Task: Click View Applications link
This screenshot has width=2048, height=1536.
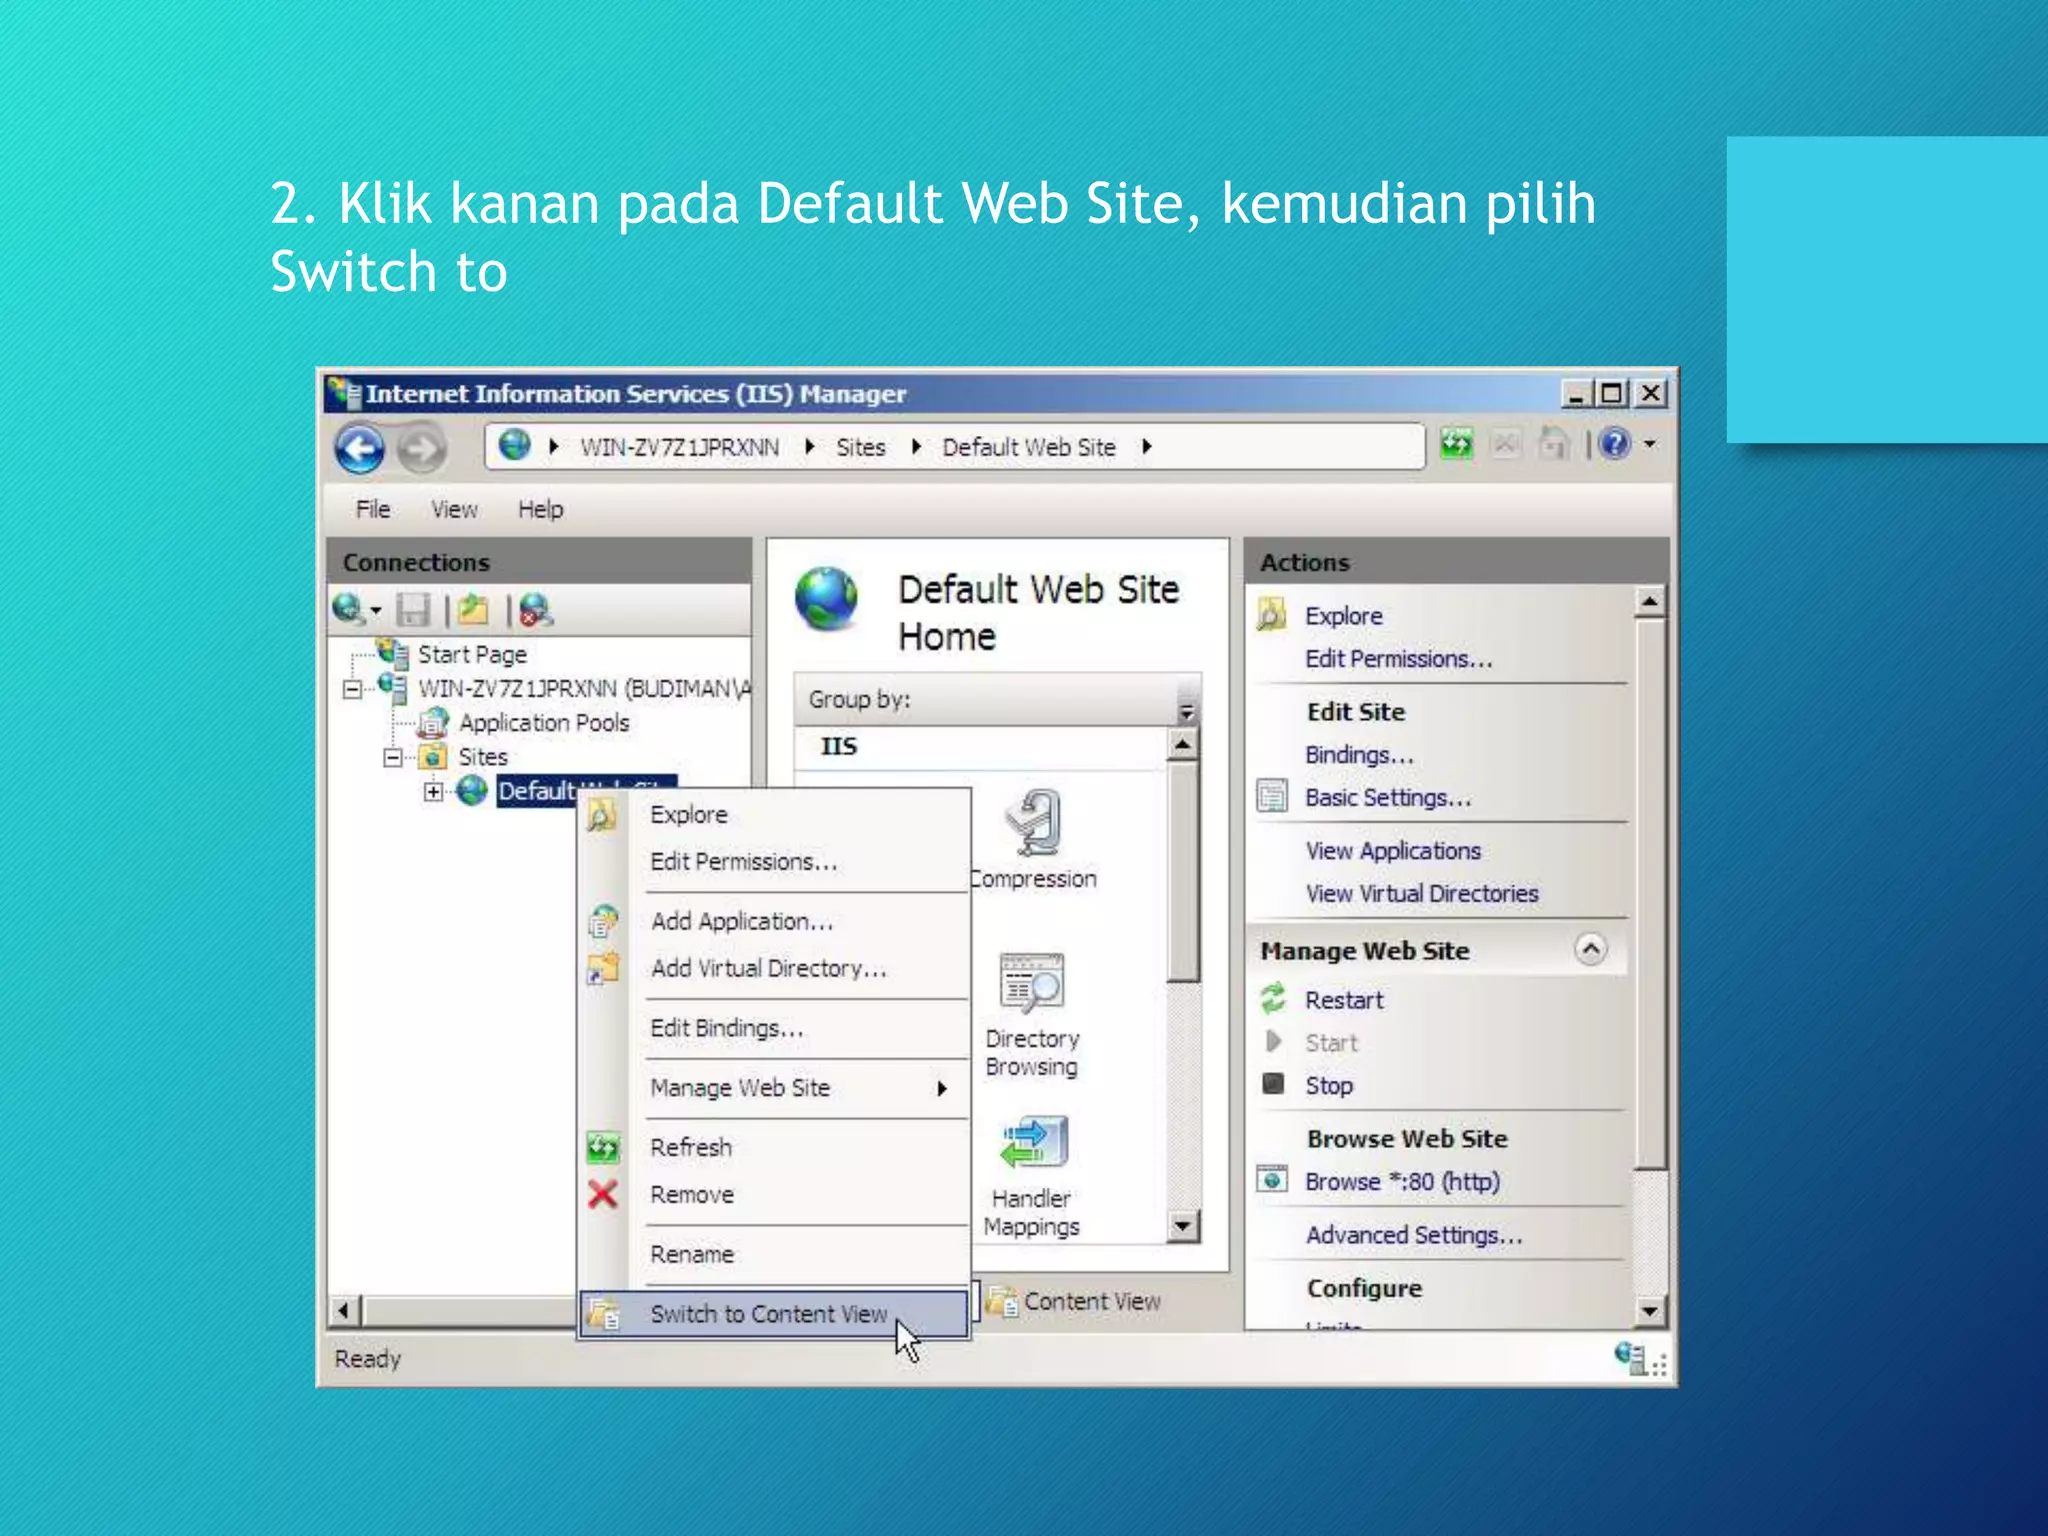Action: pos(1393,851)
